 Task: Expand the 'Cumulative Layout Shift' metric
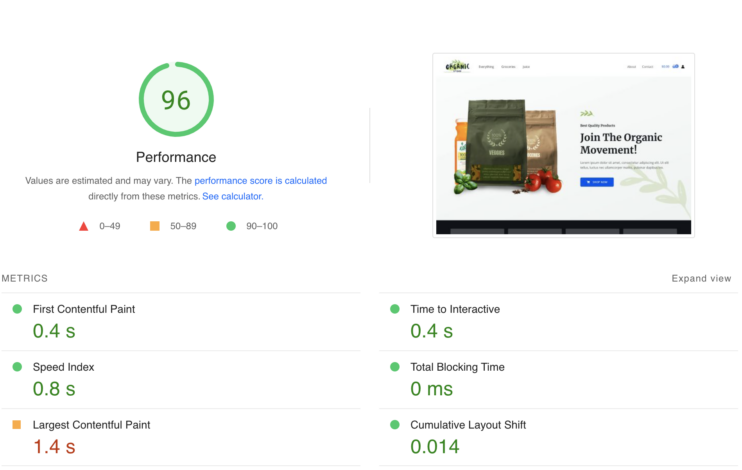tap(468, 425)
